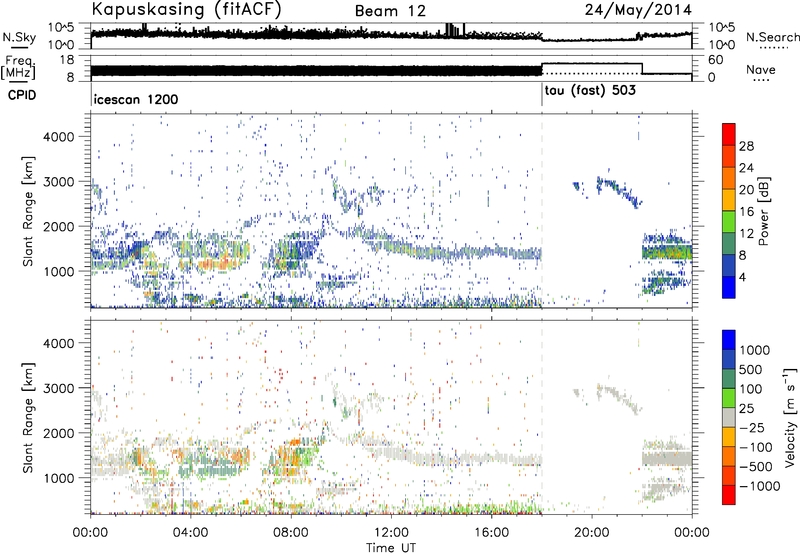
Task: Click the '1000' velocity colorbar tick value
Action: point(754,350)
